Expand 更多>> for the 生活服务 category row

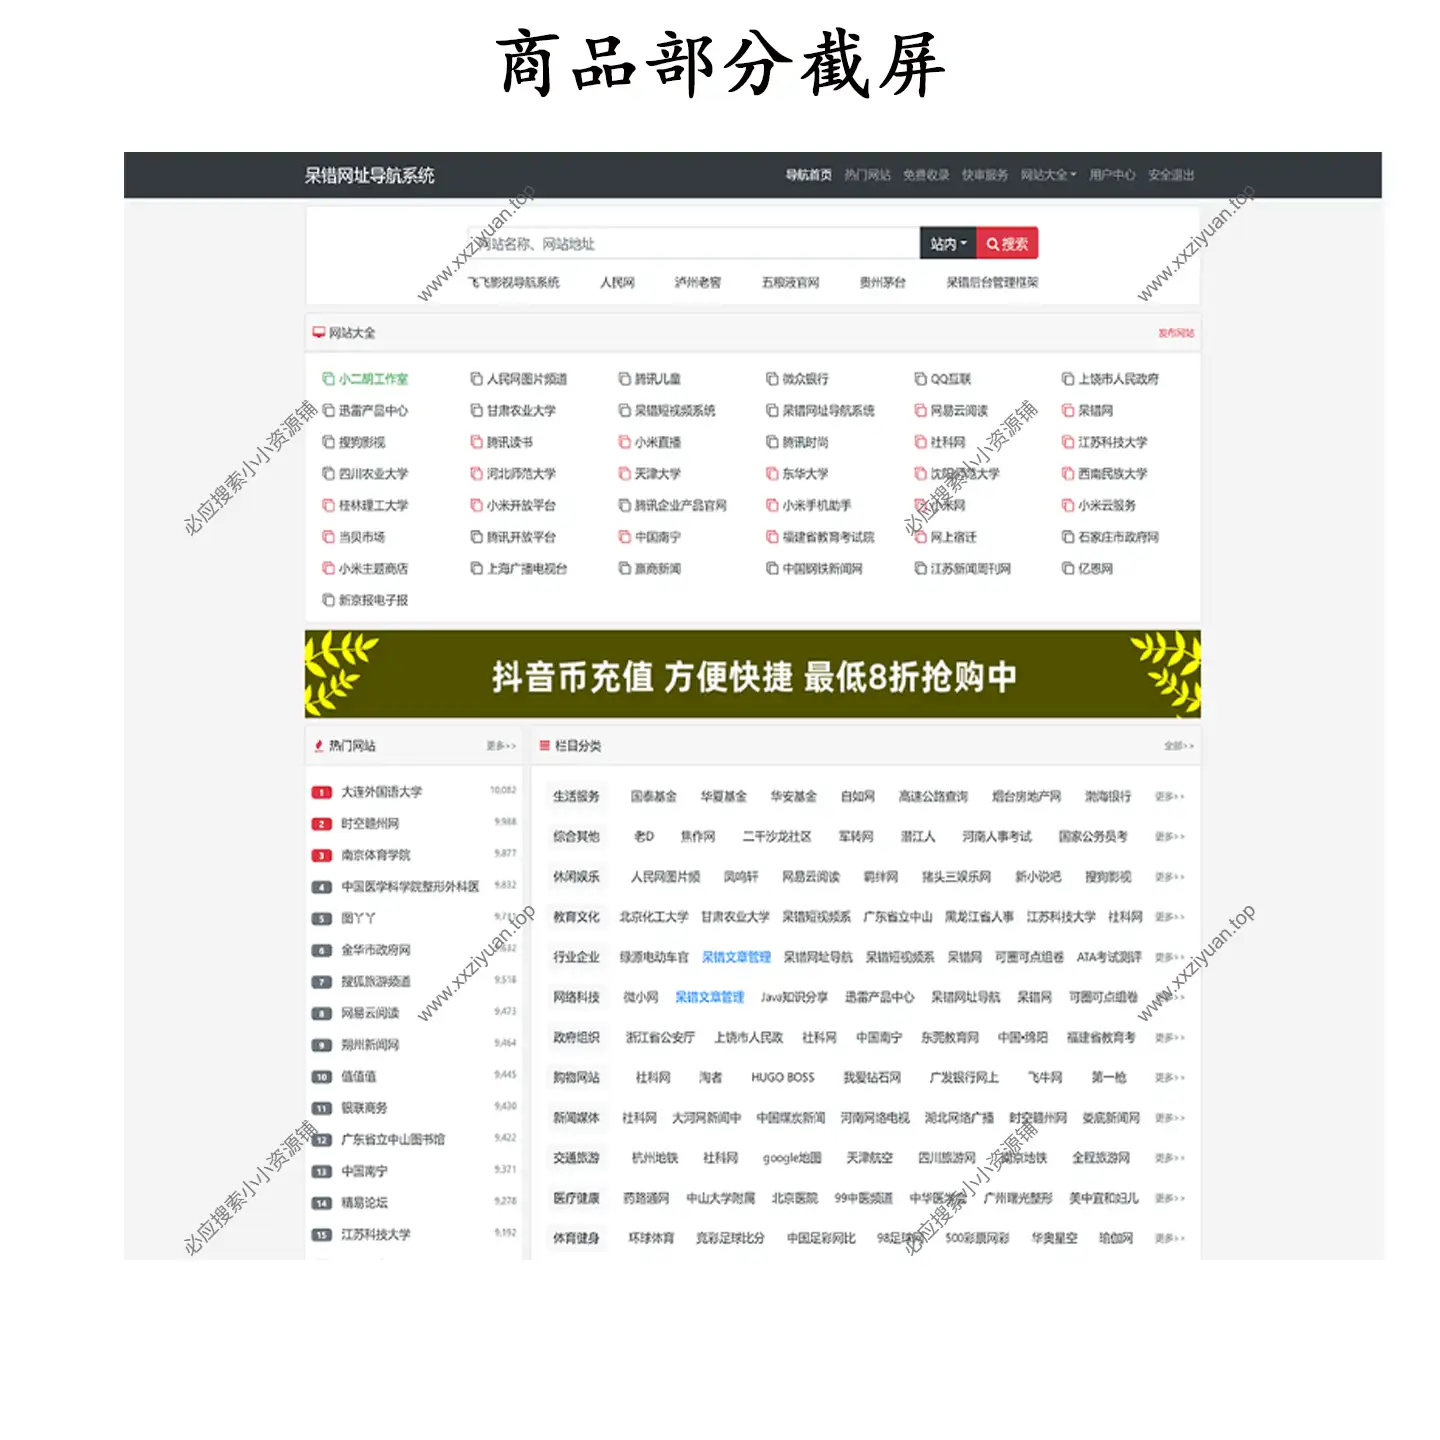click(x=1169, y=797)
